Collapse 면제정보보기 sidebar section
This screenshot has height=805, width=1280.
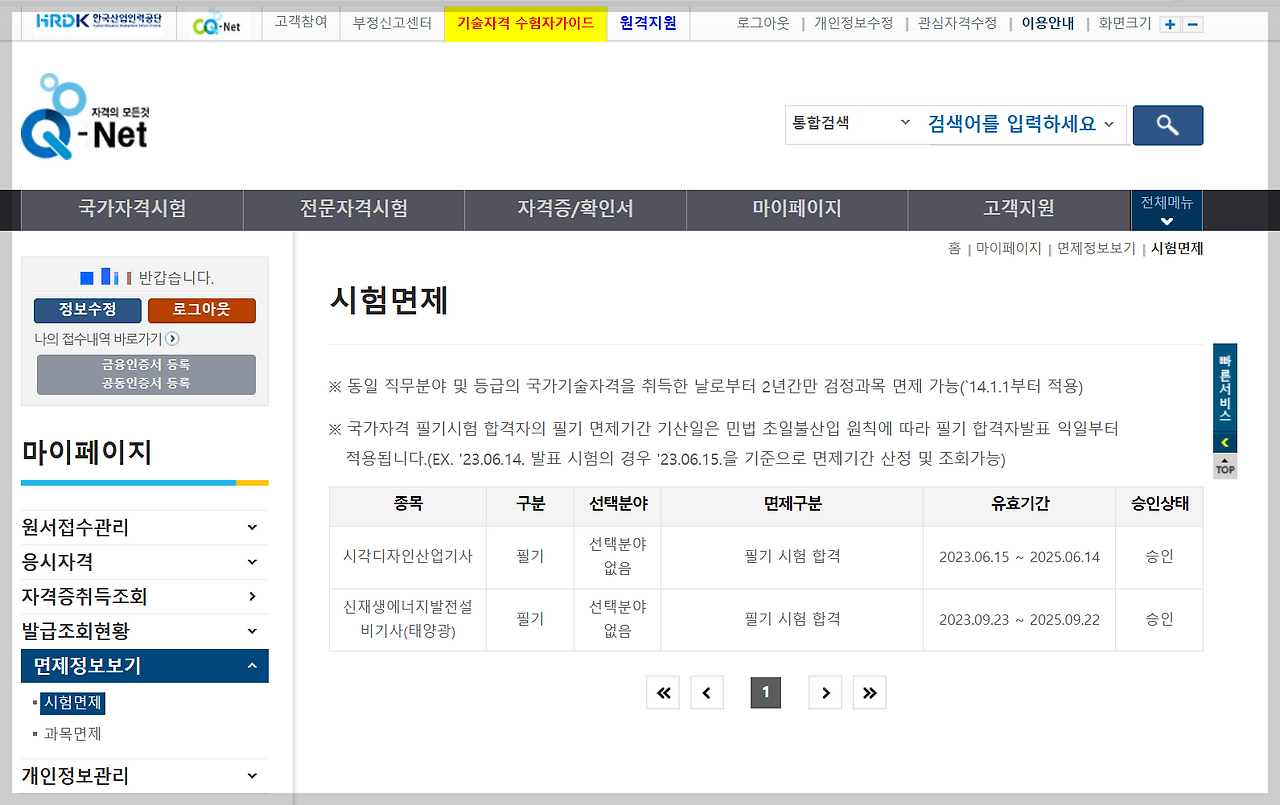[x=145, y=666]
